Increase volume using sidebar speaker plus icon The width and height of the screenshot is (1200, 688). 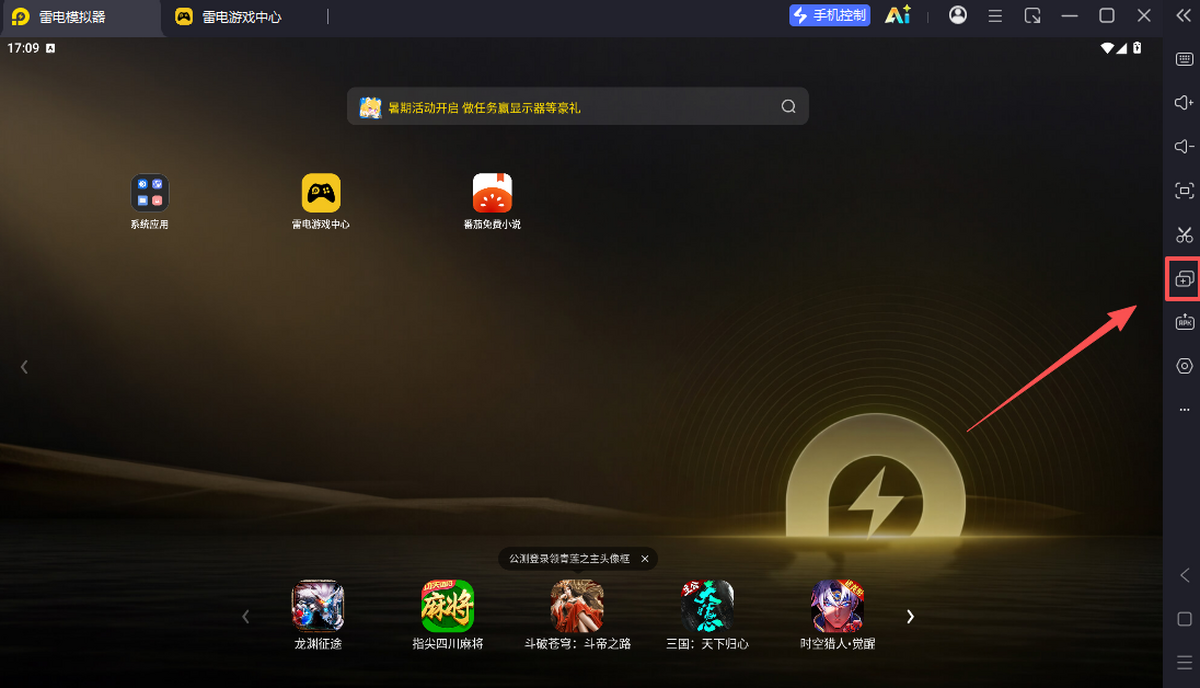(x=1184, y=103)
